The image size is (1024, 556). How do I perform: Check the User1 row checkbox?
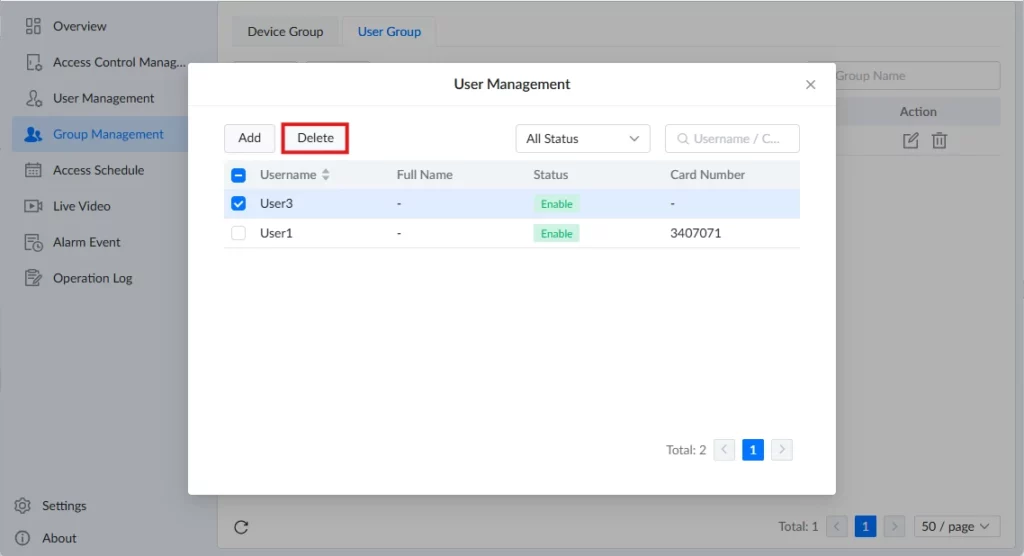238,233
